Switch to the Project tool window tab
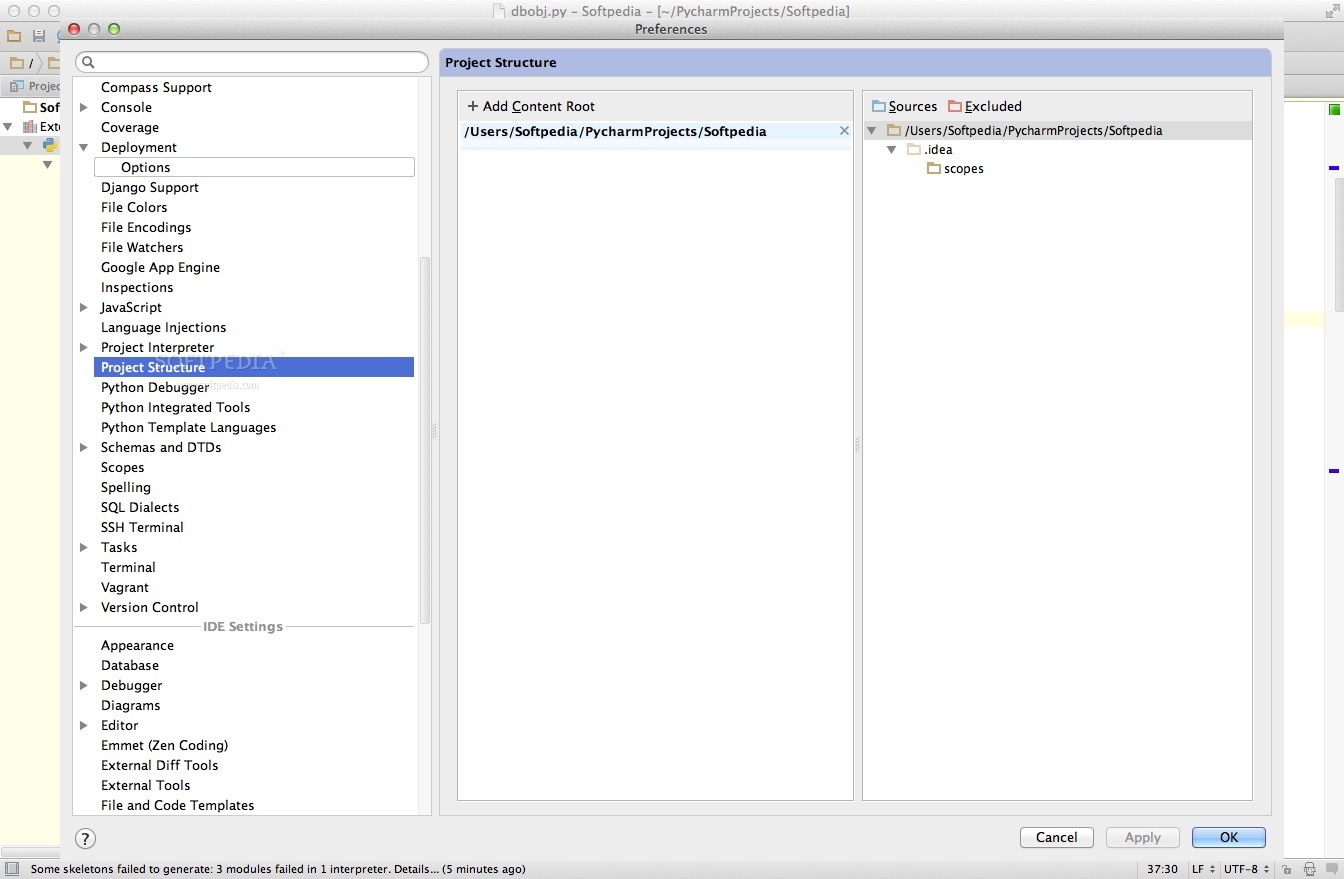 tap(30, 86)
